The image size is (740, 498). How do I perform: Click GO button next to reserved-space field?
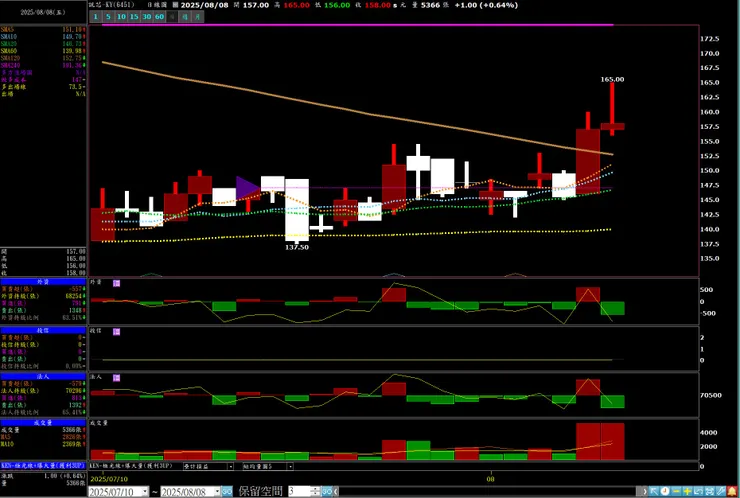tap(327, 491)
